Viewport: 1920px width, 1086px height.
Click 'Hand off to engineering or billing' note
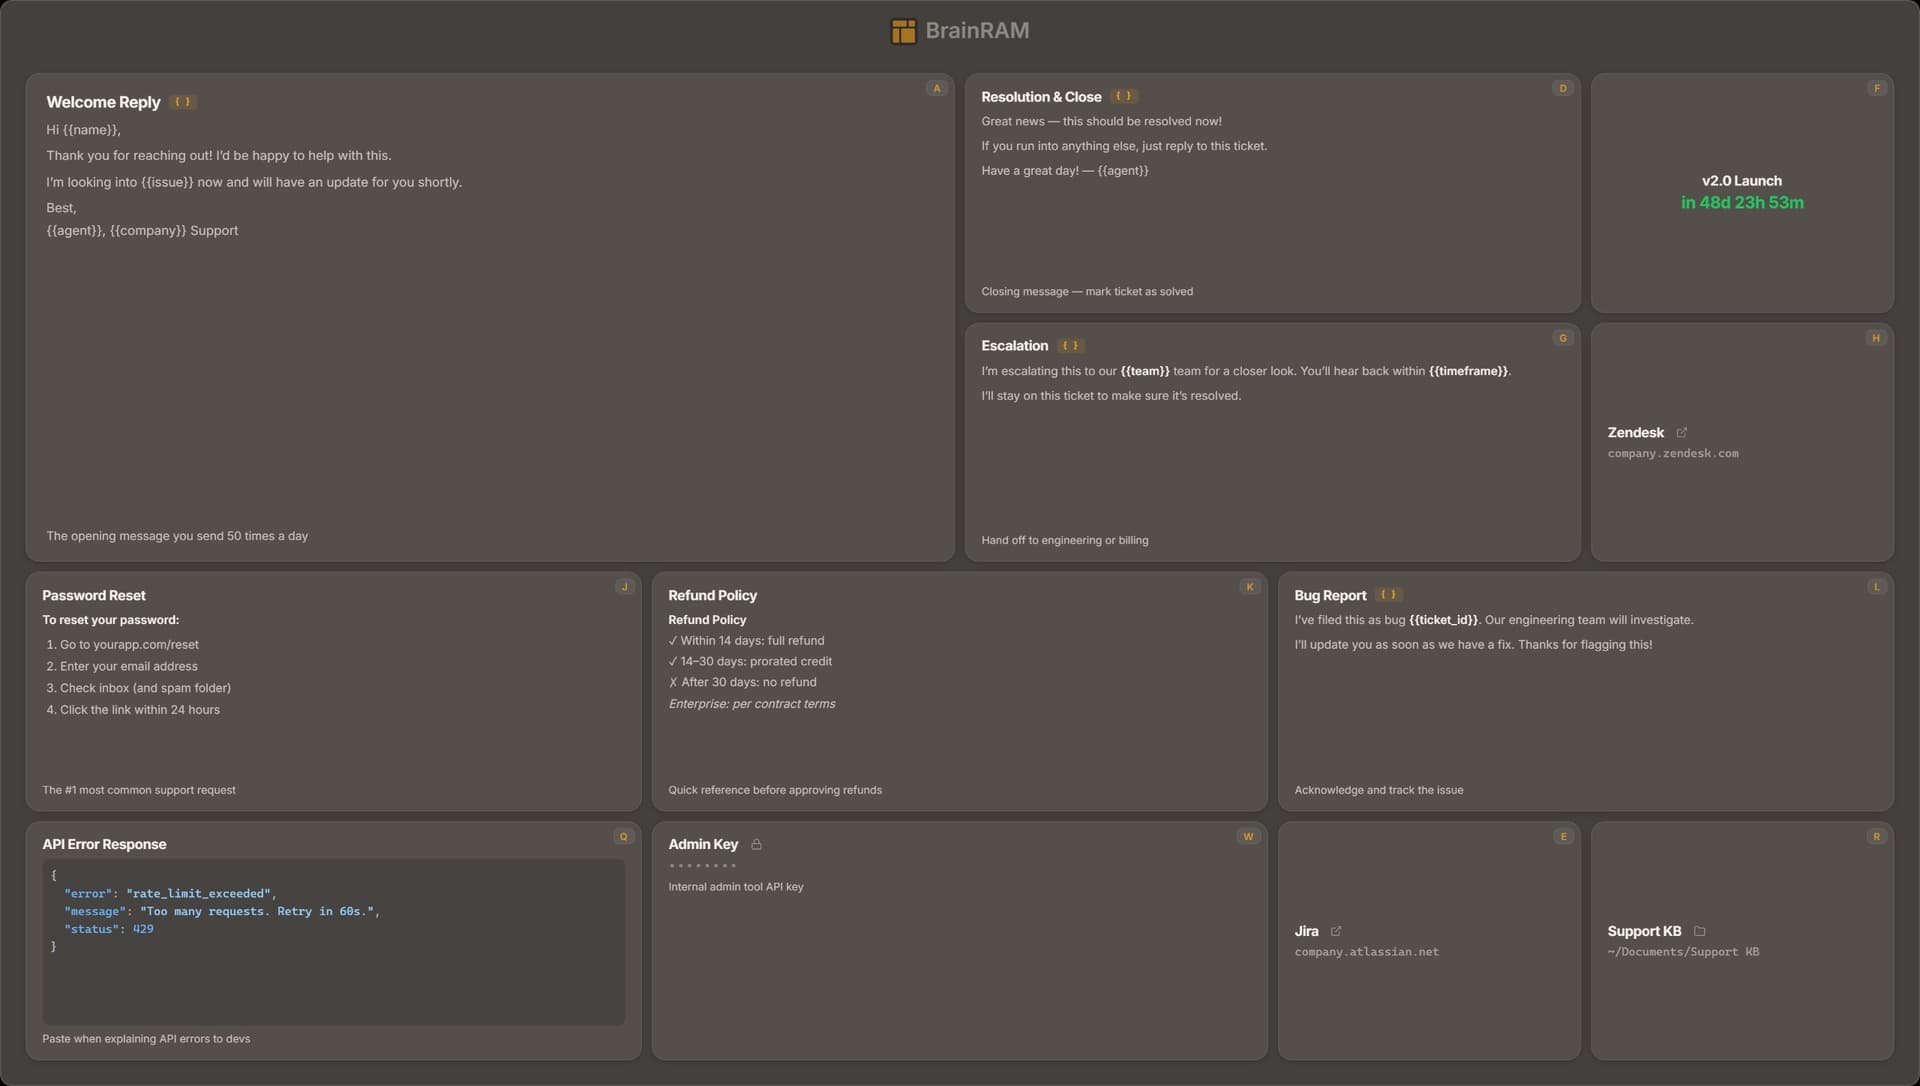[x=1064, y=541]
